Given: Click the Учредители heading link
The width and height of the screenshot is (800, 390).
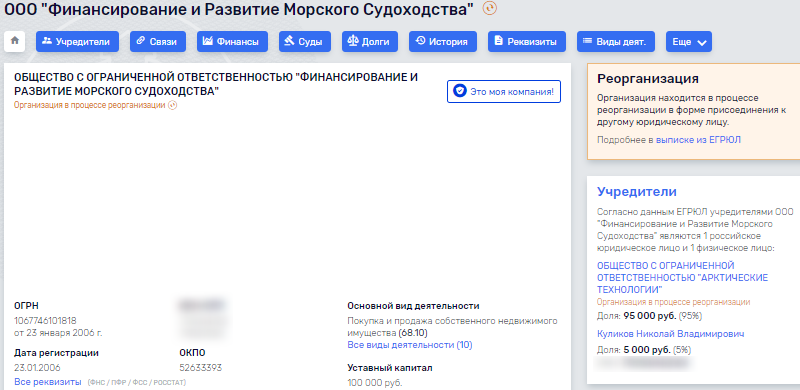Looking at the screenshot, I should [637, 192].
